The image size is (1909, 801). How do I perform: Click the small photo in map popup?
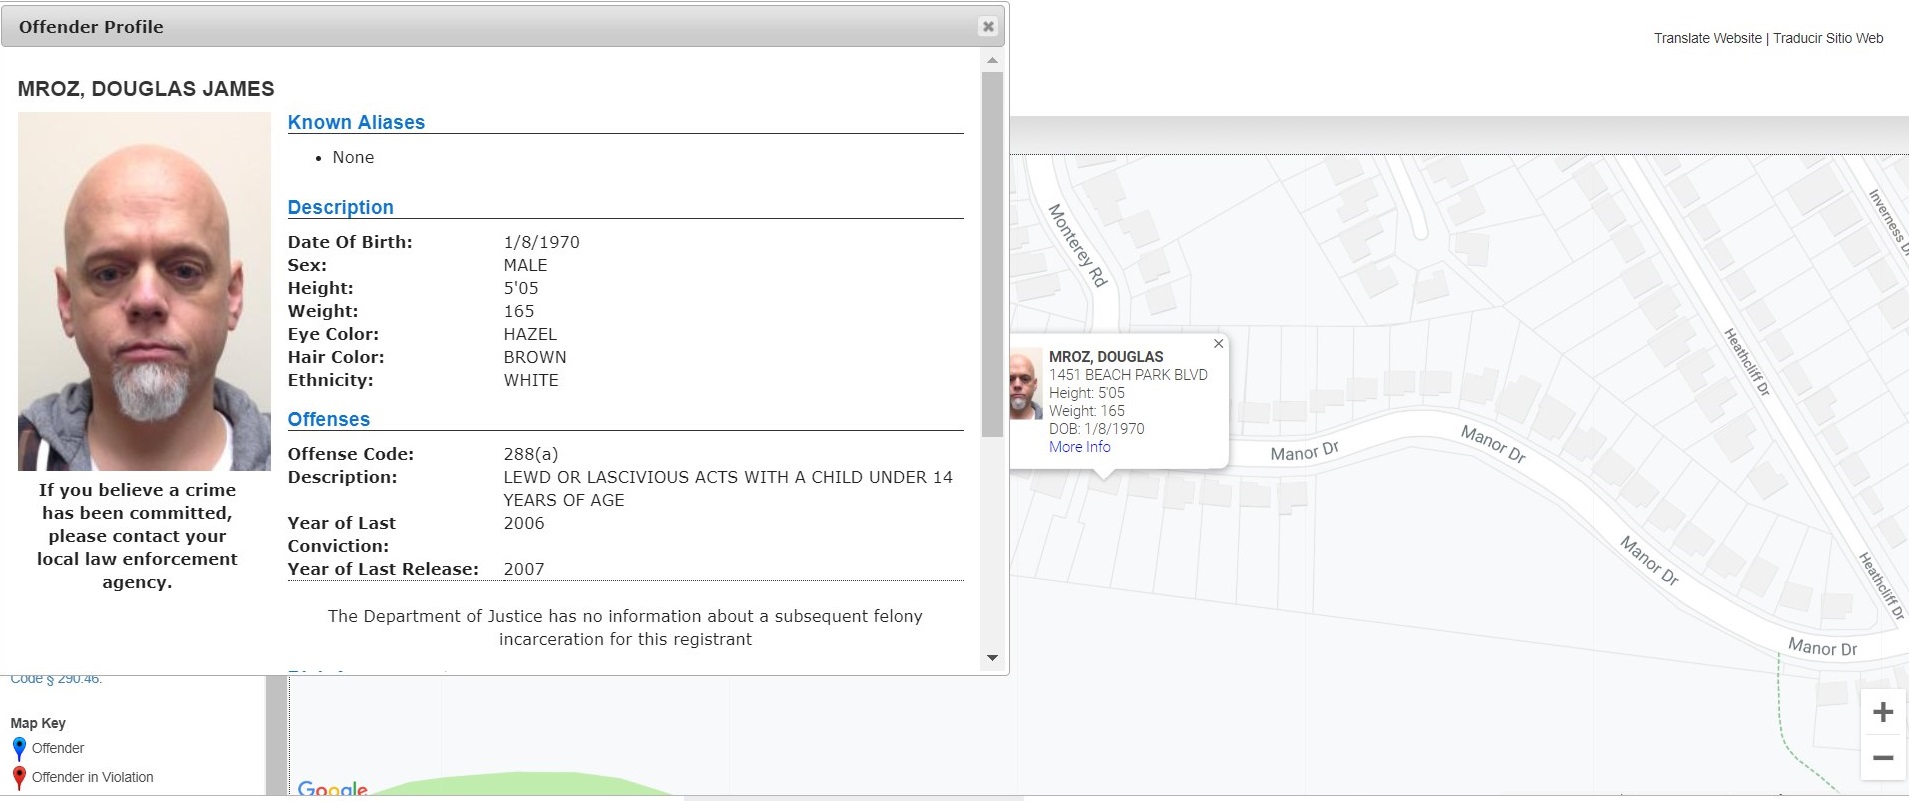click(x=1026, y=383)
